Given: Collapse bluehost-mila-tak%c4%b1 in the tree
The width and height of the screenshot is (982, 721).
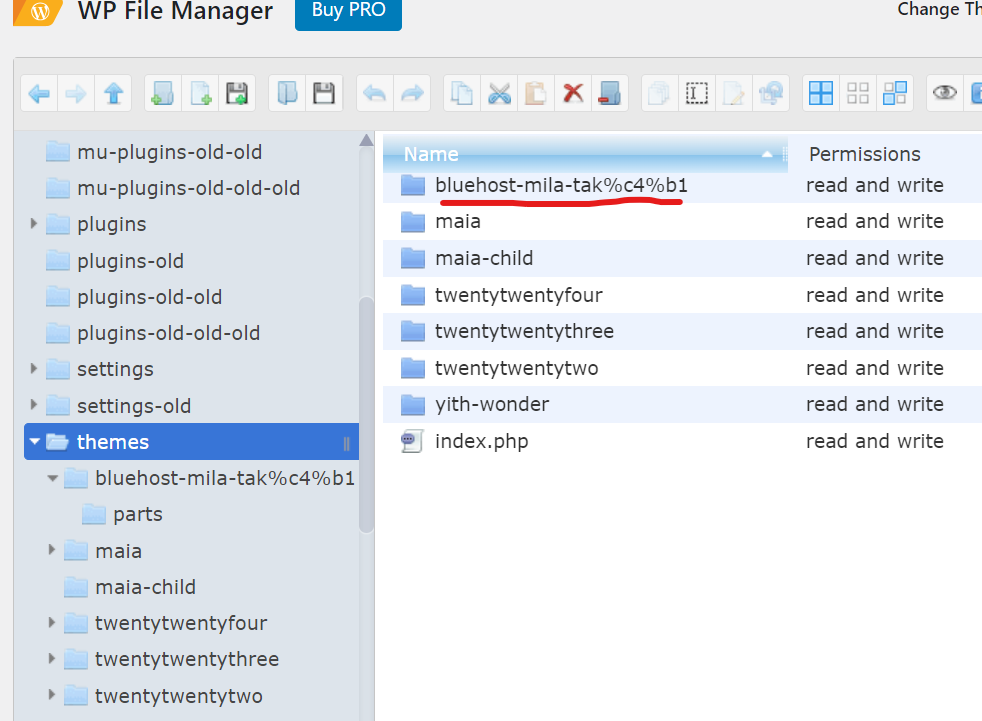Looking at the screenshot, I should click(x=53, y=479).
